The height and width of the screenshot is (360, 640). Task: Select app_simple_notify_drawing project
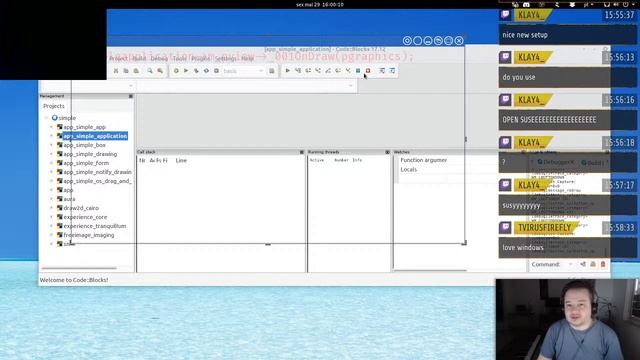98,172
